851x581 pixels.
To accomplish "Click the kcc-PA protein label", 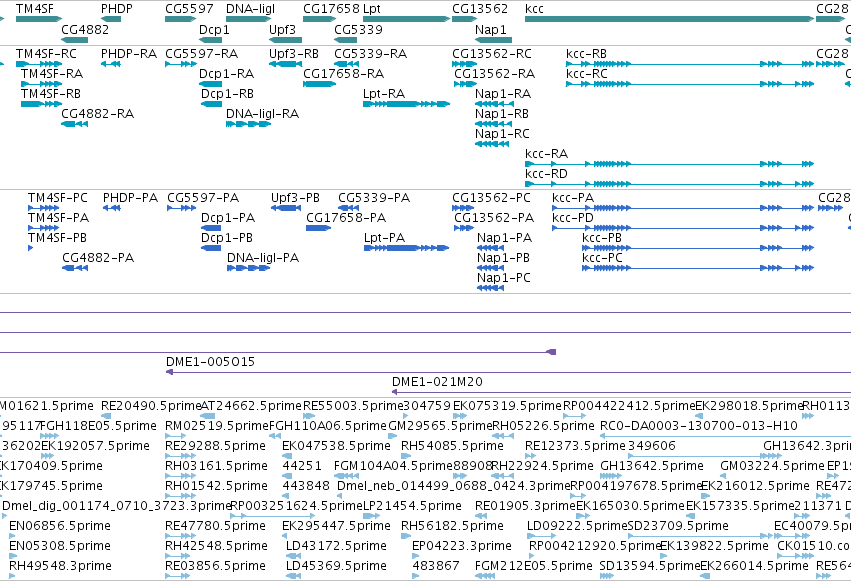I will (573, 198).
